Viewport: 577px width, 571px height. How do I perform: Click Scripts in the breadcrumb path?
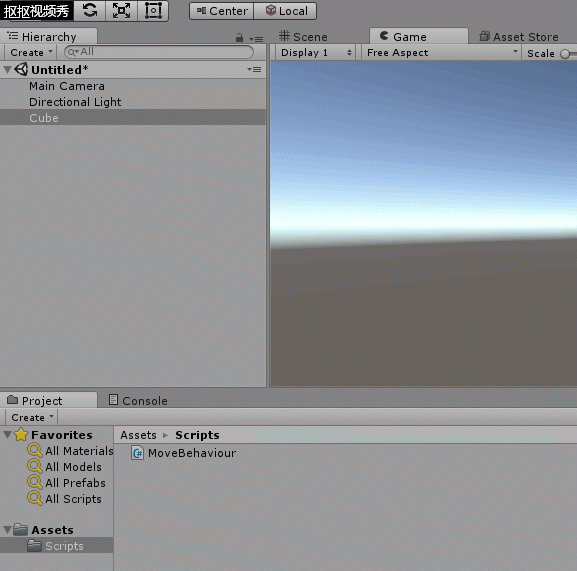197,435
